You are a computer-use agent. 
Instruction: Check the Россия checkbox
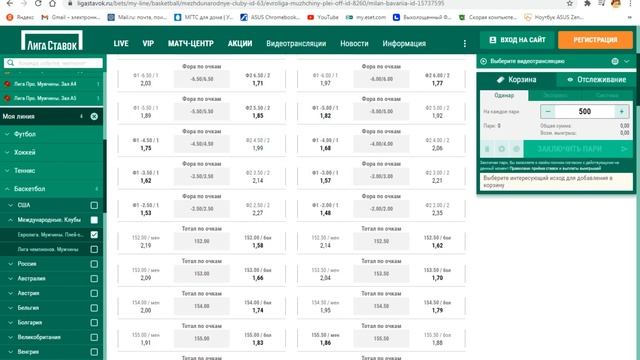click(94, 264)
